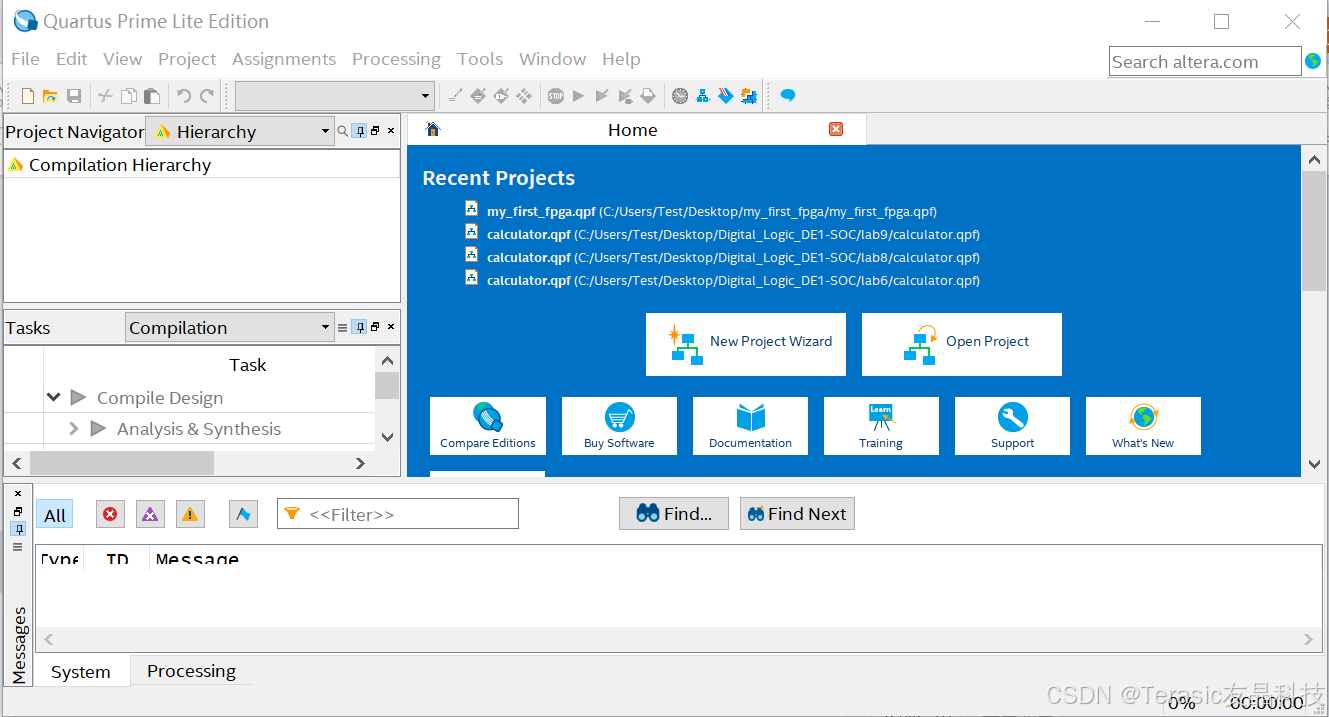Click the Undo arrow icon
The height and width of the screenshot is (717, 1329).
click(184, 96)
